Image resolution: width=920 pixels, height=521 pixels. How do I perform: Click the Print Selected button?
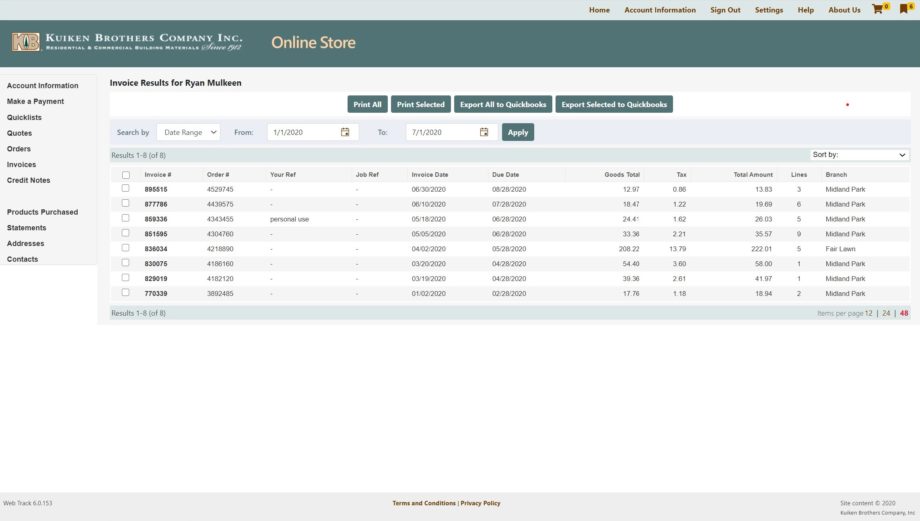click(421, 104)
